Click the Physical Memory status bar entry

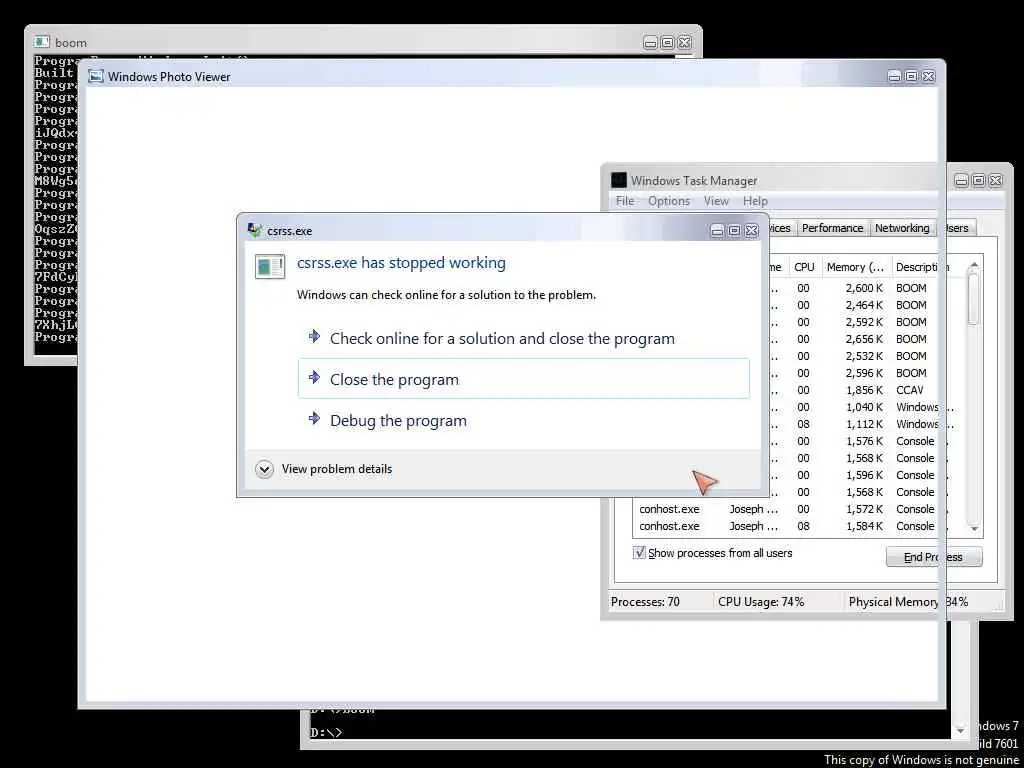[x=908, y=601]
